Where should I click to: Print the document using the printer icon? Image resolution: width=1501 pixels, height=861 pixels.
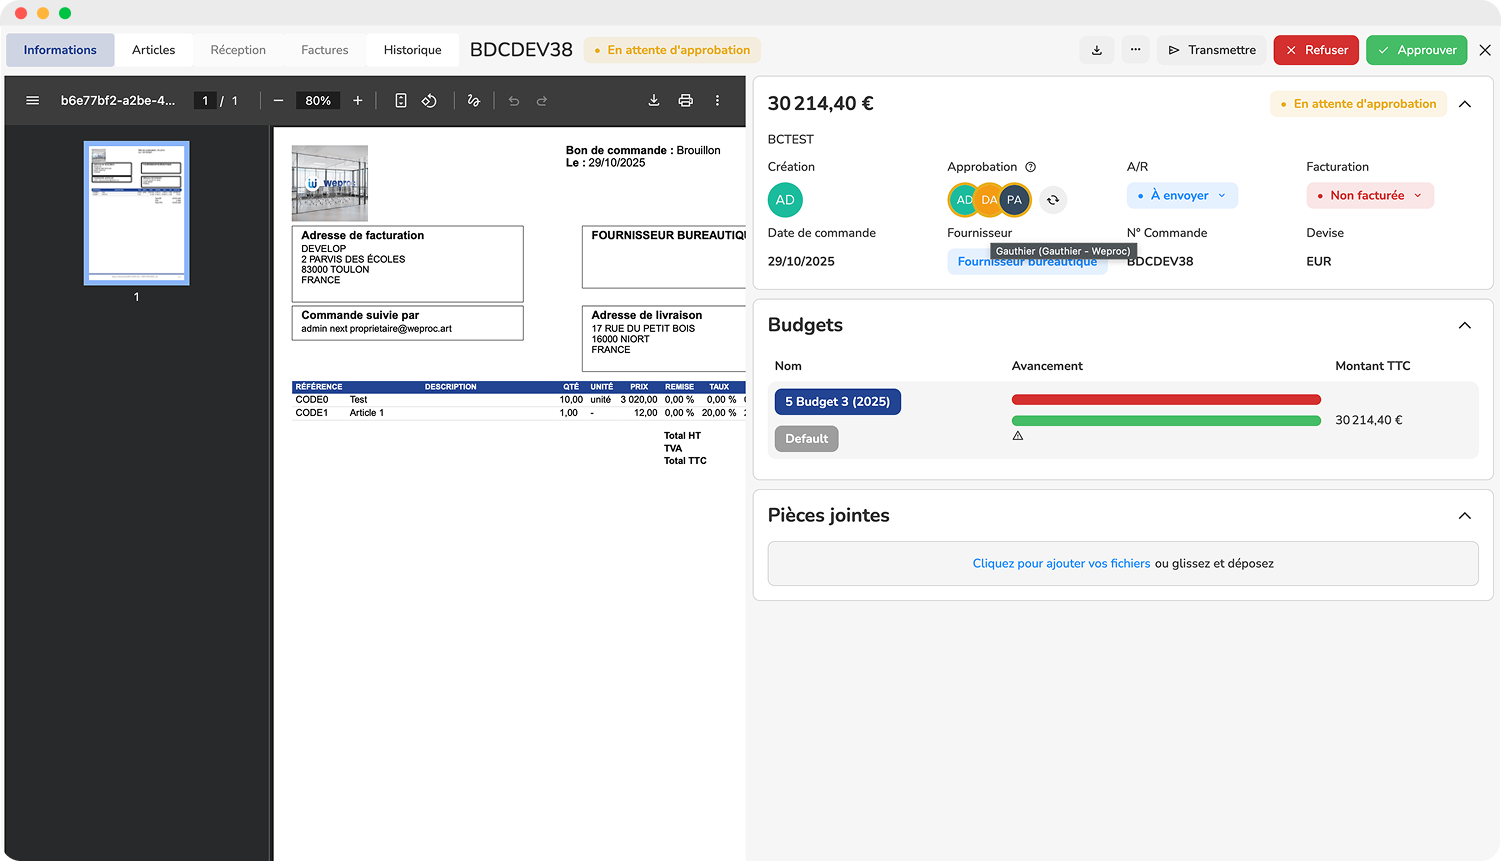click(685, 100)
